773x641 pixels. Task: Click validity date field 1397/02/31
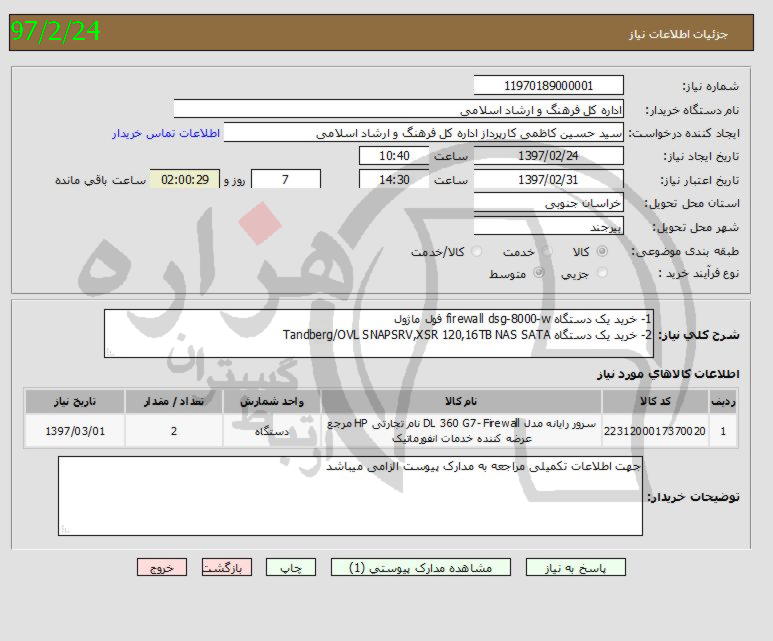[x=548, y=179]
